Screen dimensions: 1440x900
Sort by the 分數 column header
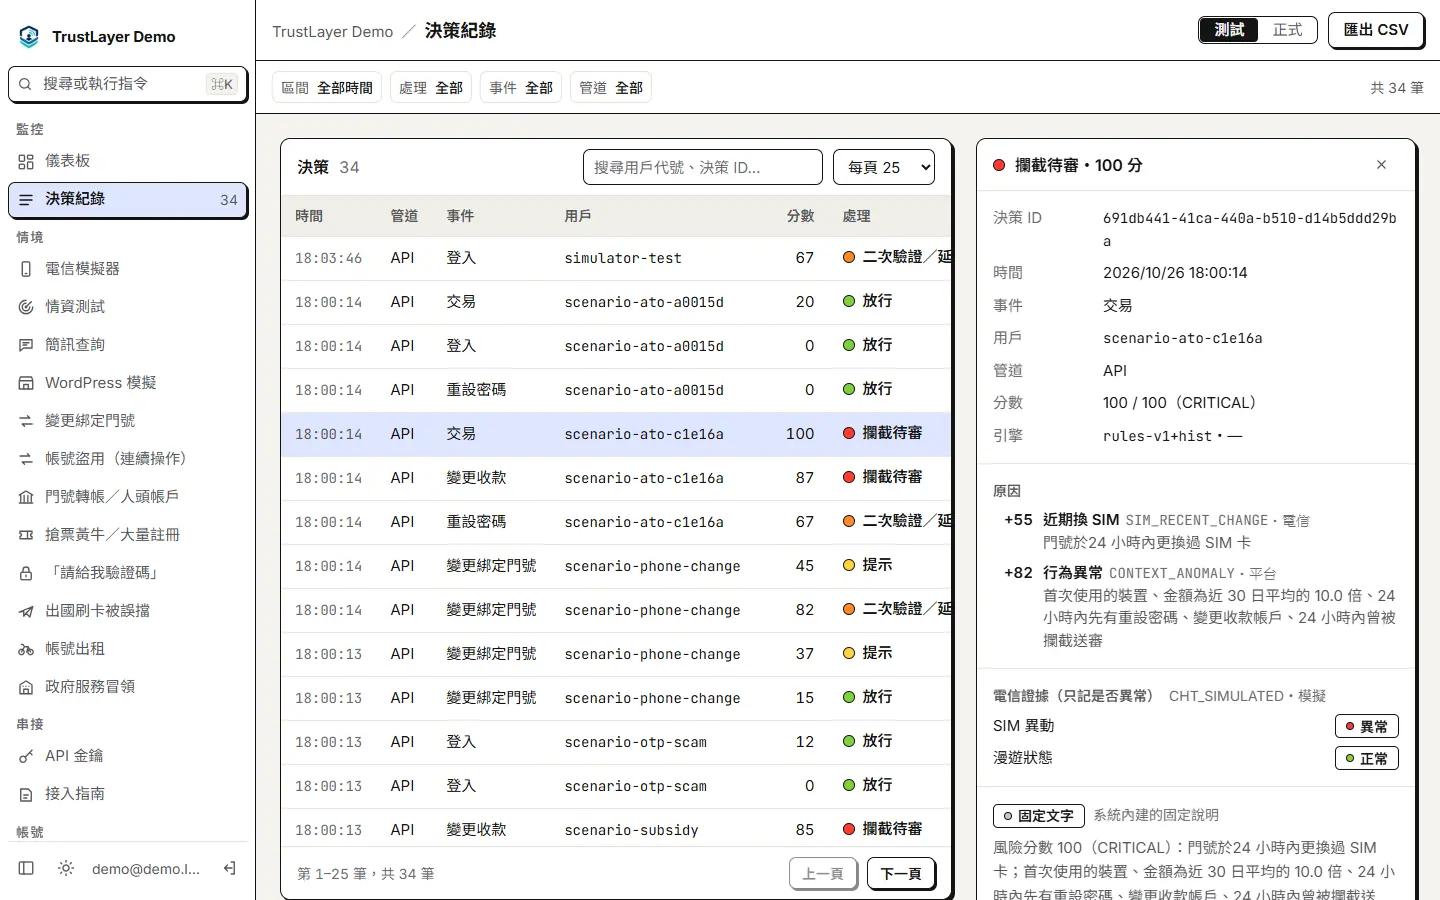pyautogui.click(x=800, y=216)
